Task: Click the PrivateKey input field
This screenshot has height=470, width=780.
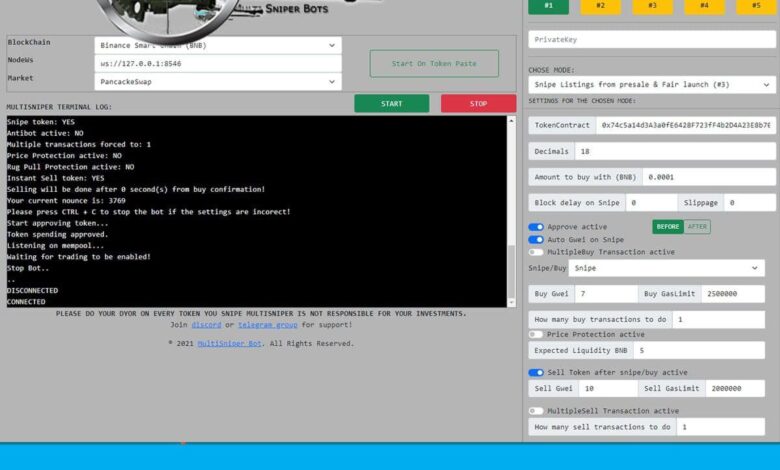Action: coord(652,39)
